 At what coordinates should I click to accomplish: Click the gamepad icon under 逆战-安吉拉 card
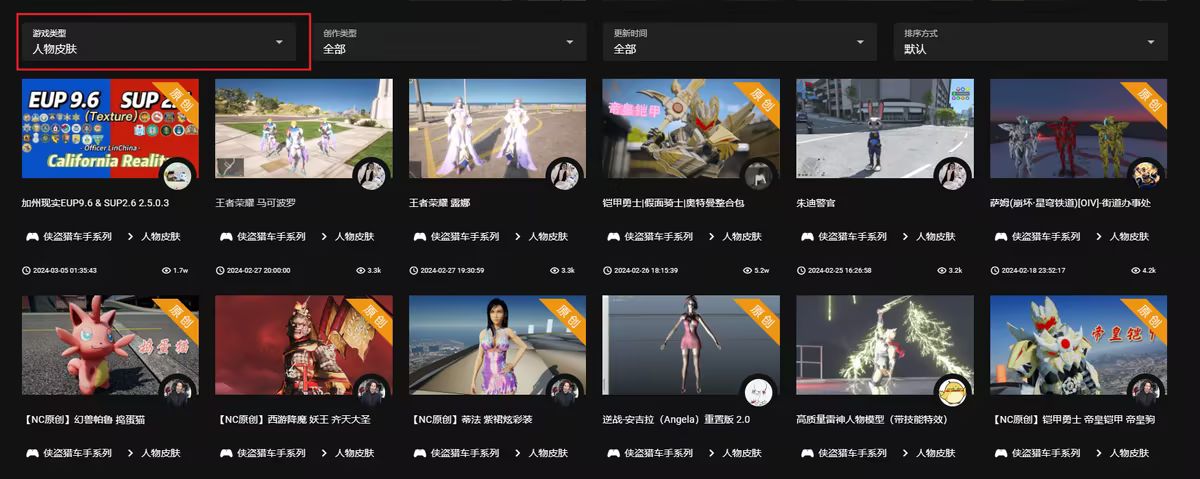click(x=613, y=453)
